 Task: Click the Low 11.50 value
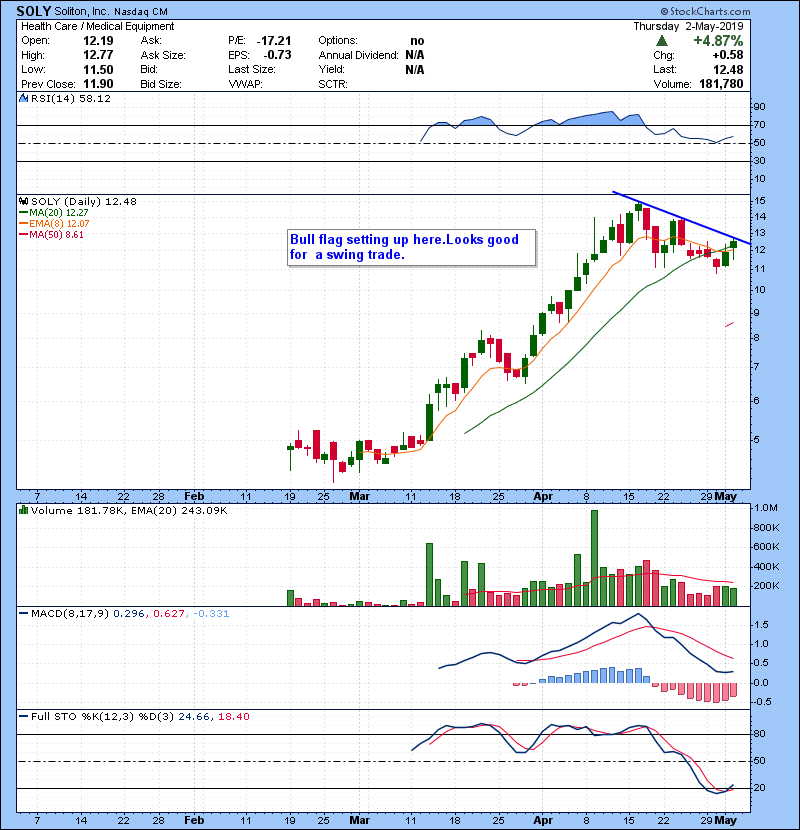click(x=98, y=69)
